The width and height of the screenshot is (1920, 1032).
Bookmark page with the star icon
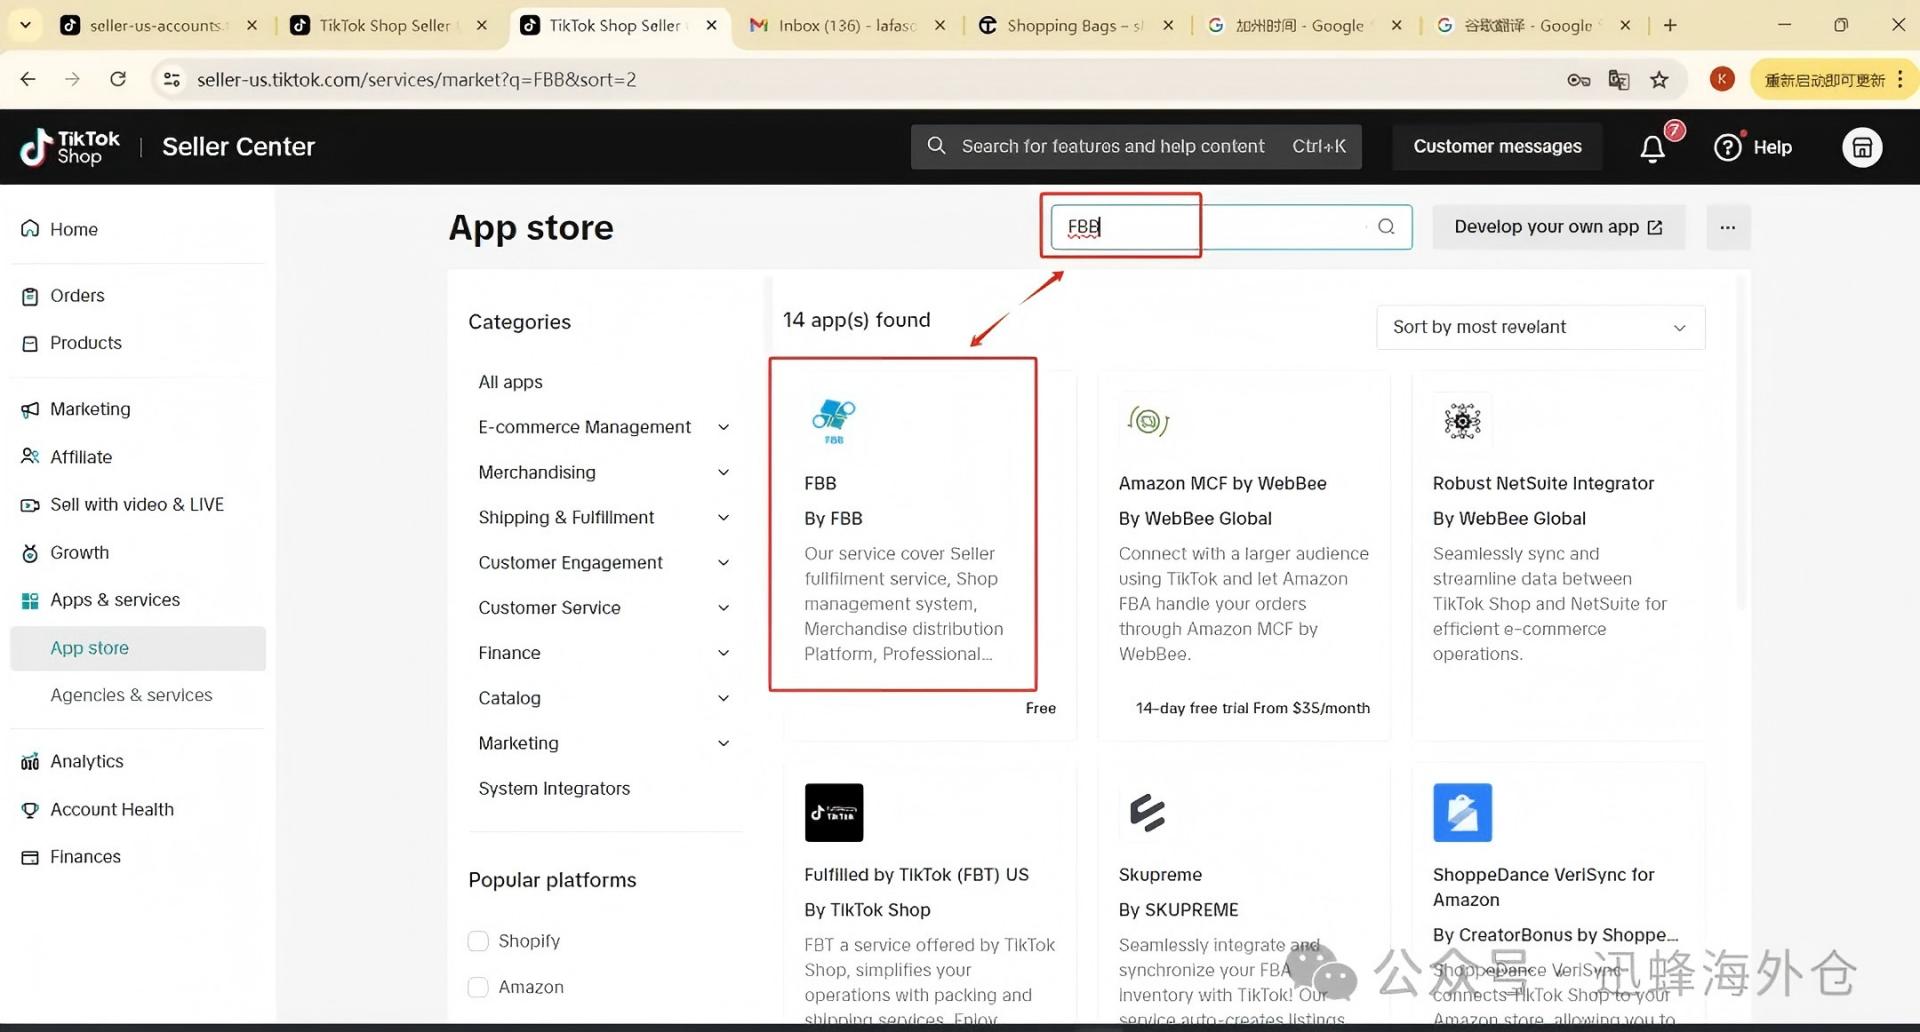tap(1659, 80)
